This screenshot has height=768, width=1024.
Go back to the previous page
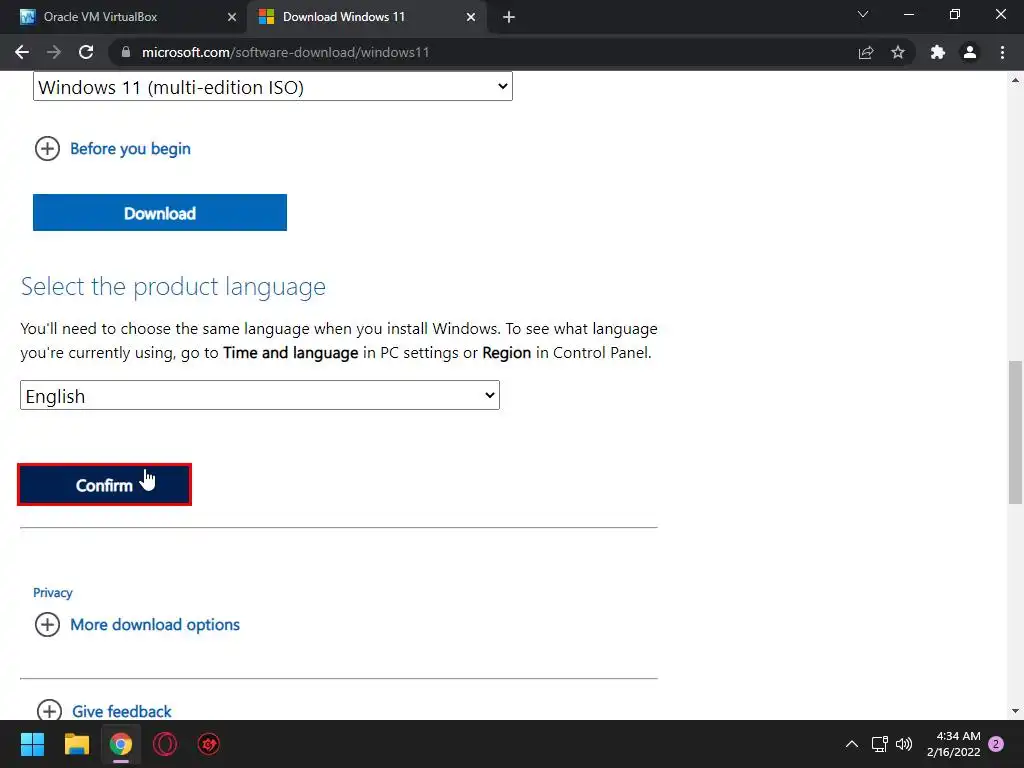22,52
